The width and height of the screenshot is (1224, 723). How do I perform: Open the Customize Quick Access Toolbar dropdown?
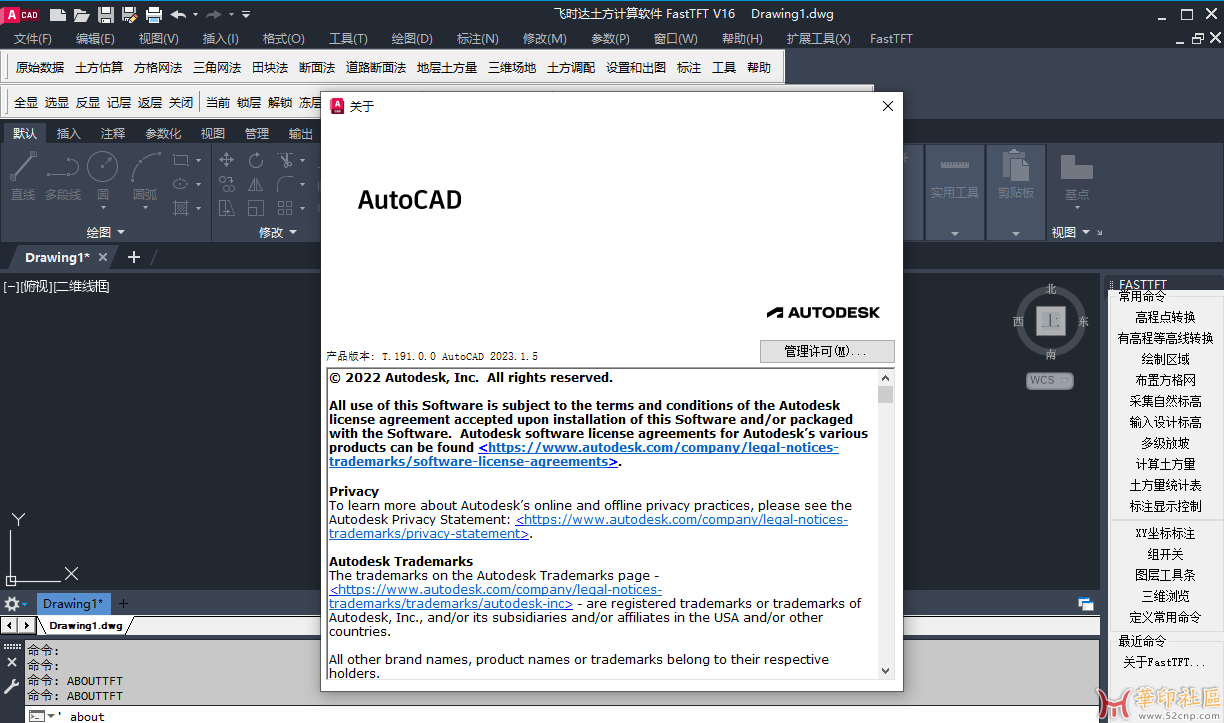coord(247,14)
